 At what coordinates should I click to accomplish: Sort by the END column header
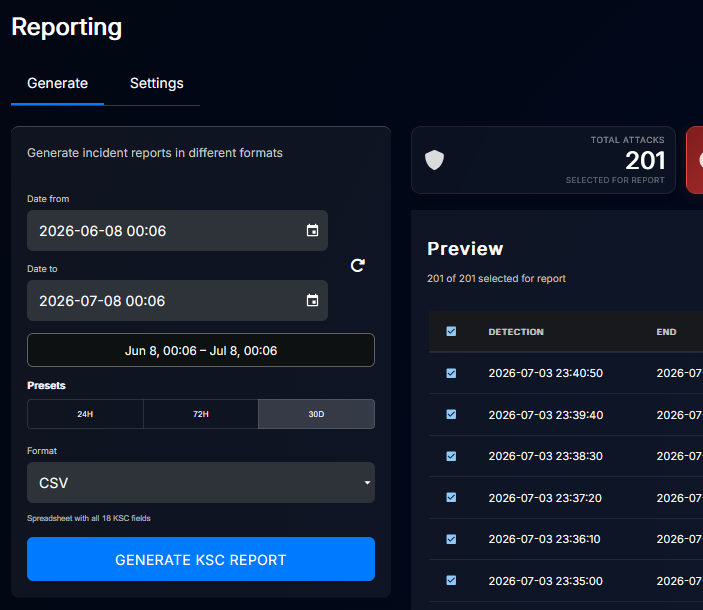666,332
